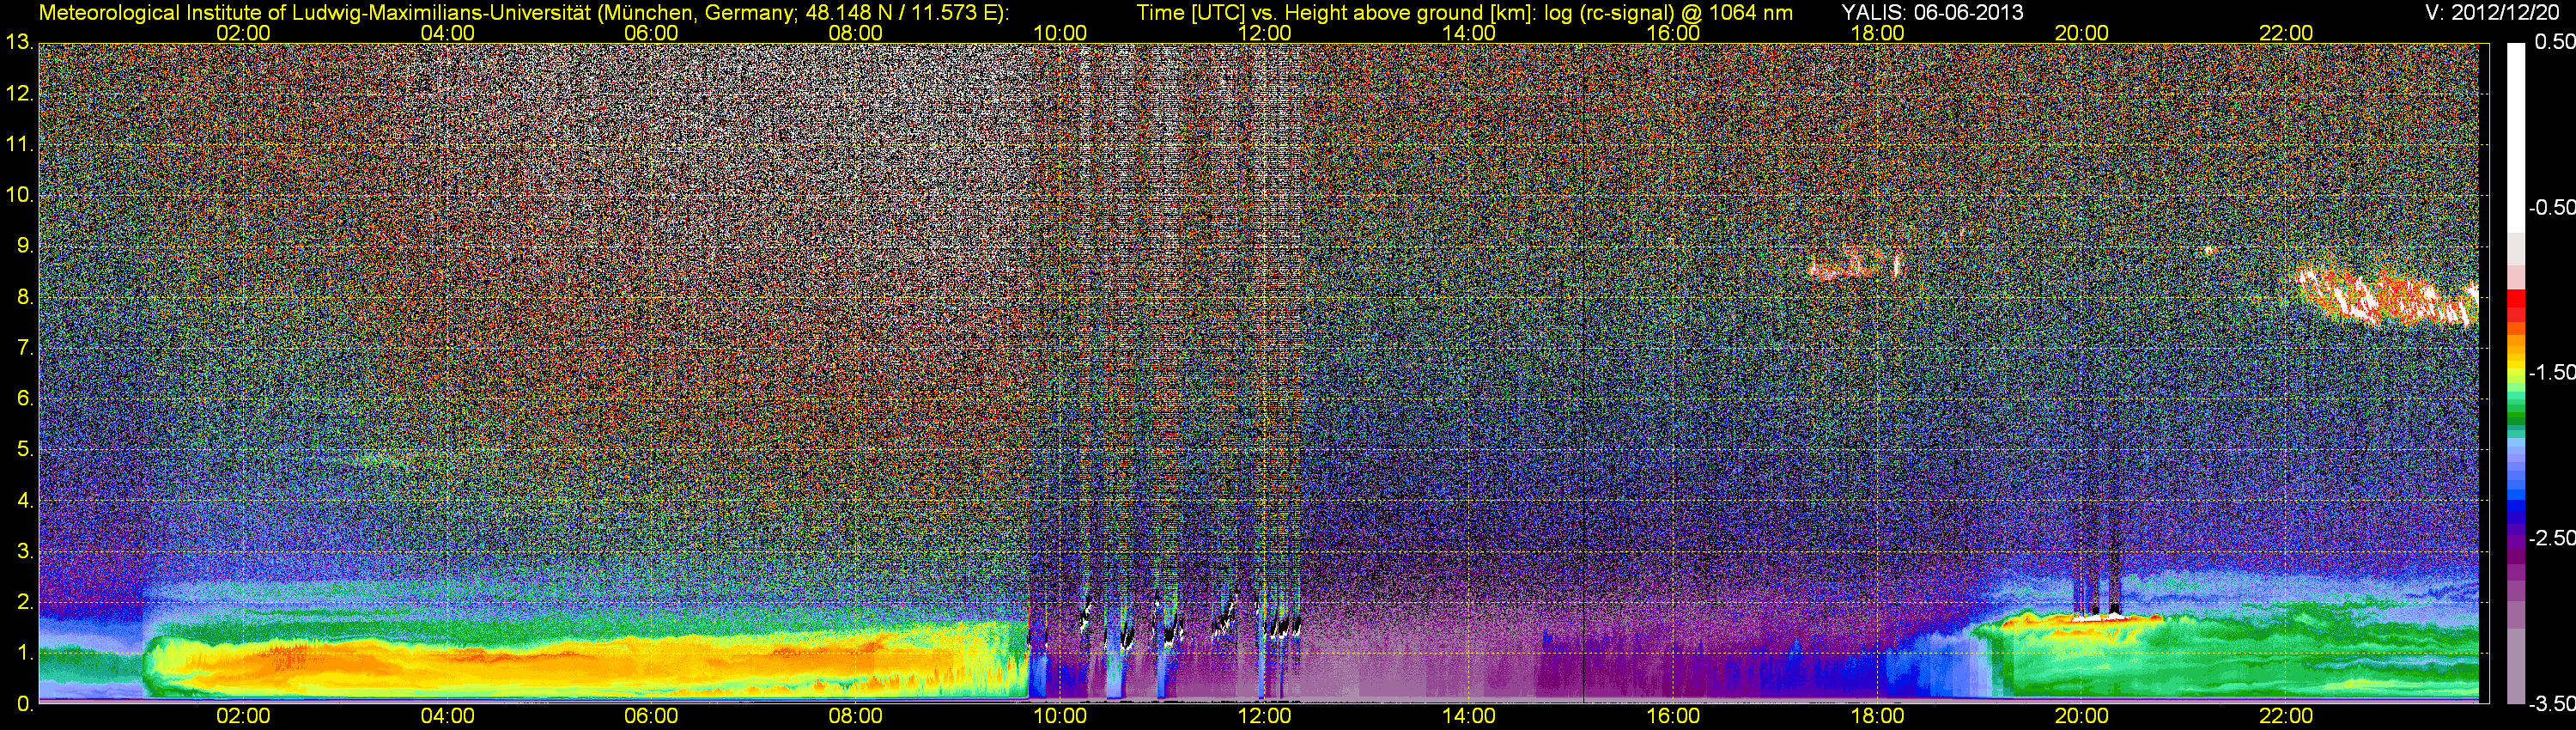The width and height of the screenshot is (2576, 730).
Task: Click the 14:00 label on the top time axis
Action: click(1469, 33)
